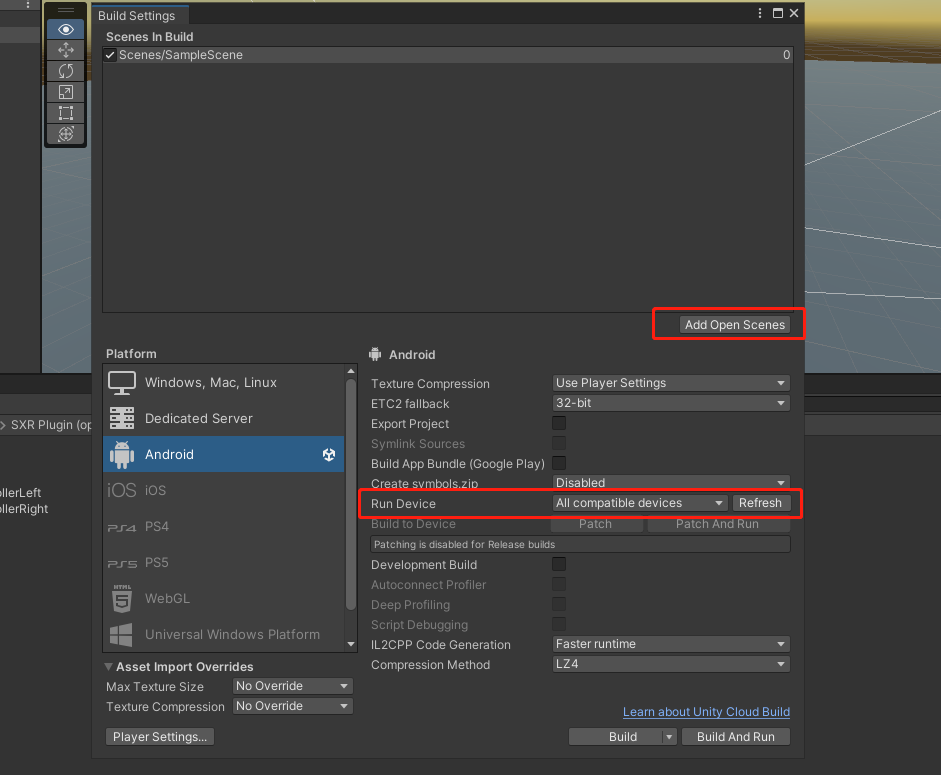The image size is (941, 775).
Task: Toggle the Export Project checkbox
Action: click(558, 423)
